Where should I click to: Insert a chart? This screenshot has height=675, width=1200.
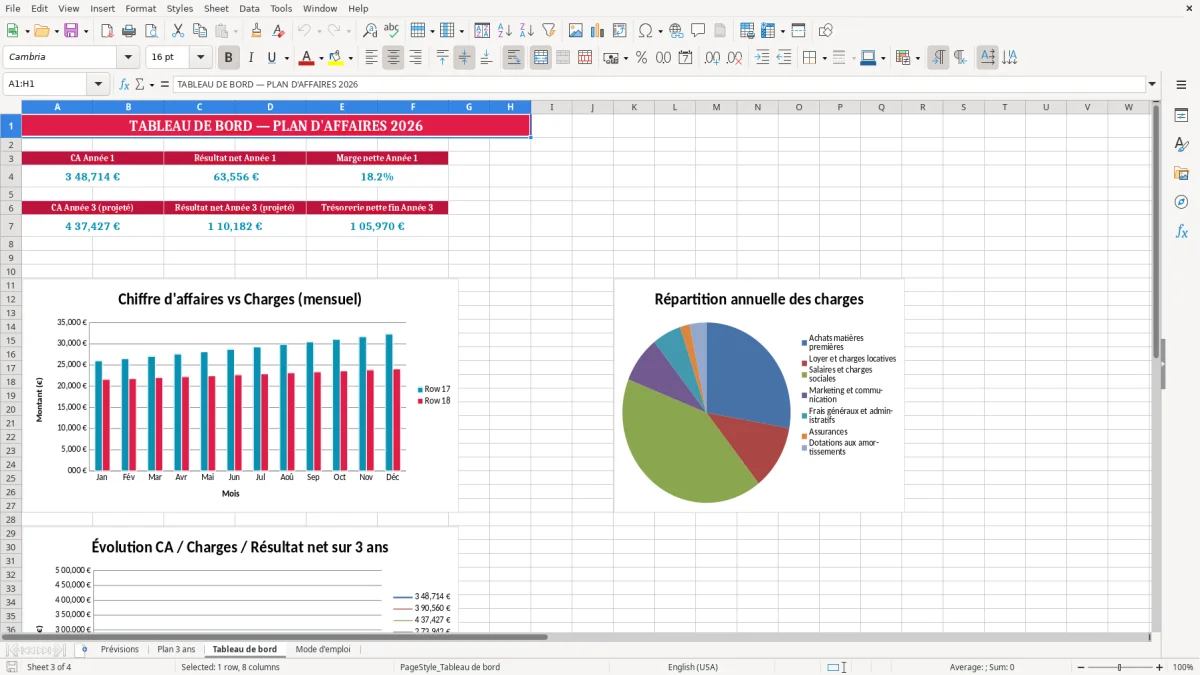pos(598,31)
